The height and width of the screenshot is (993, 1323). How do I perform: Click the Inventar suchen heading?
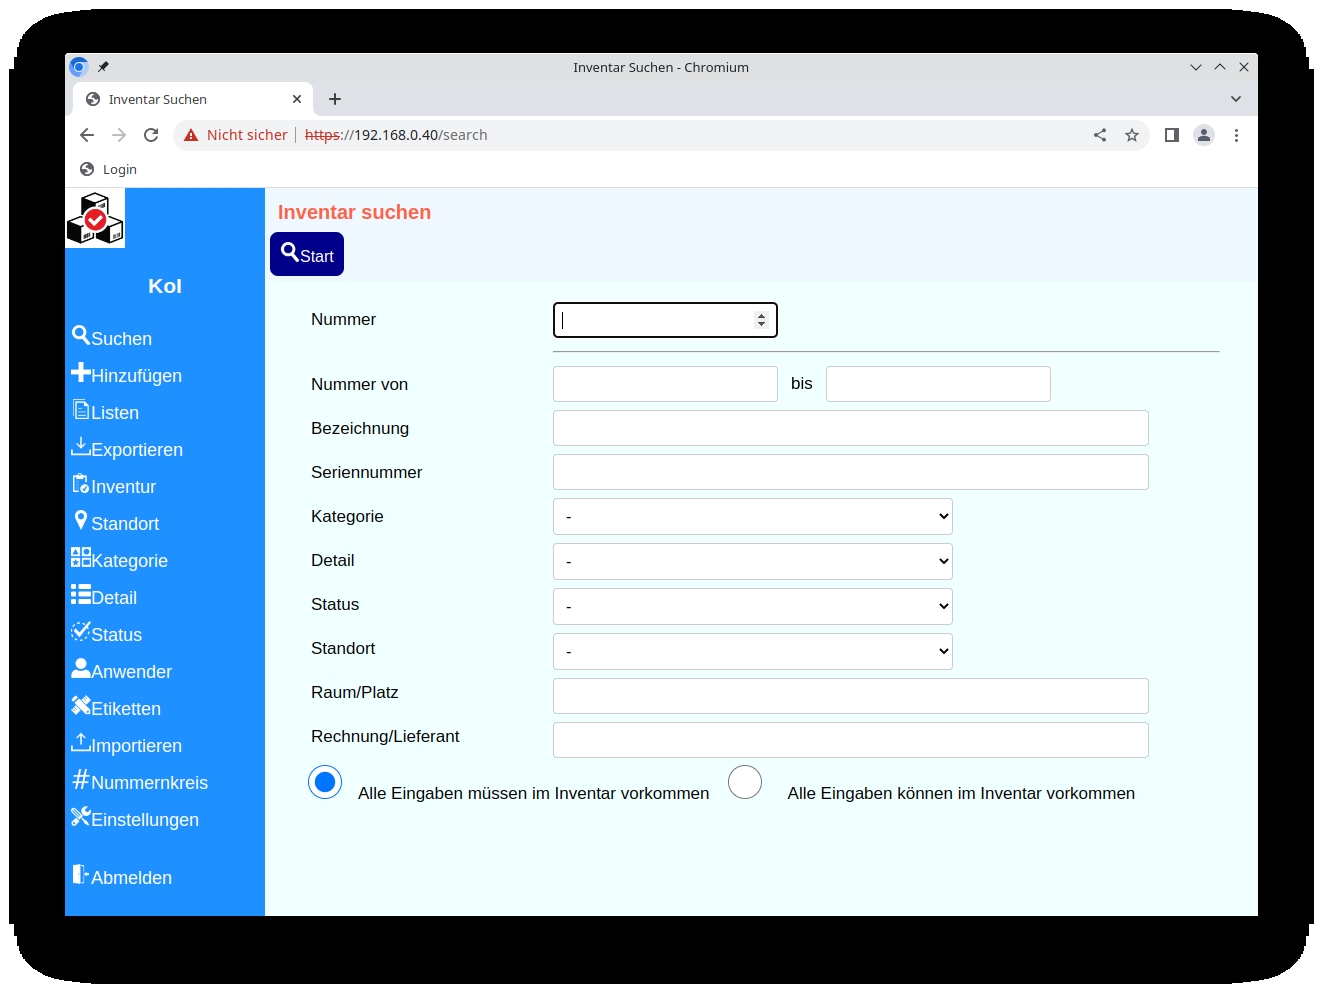(x=354, y=212)
